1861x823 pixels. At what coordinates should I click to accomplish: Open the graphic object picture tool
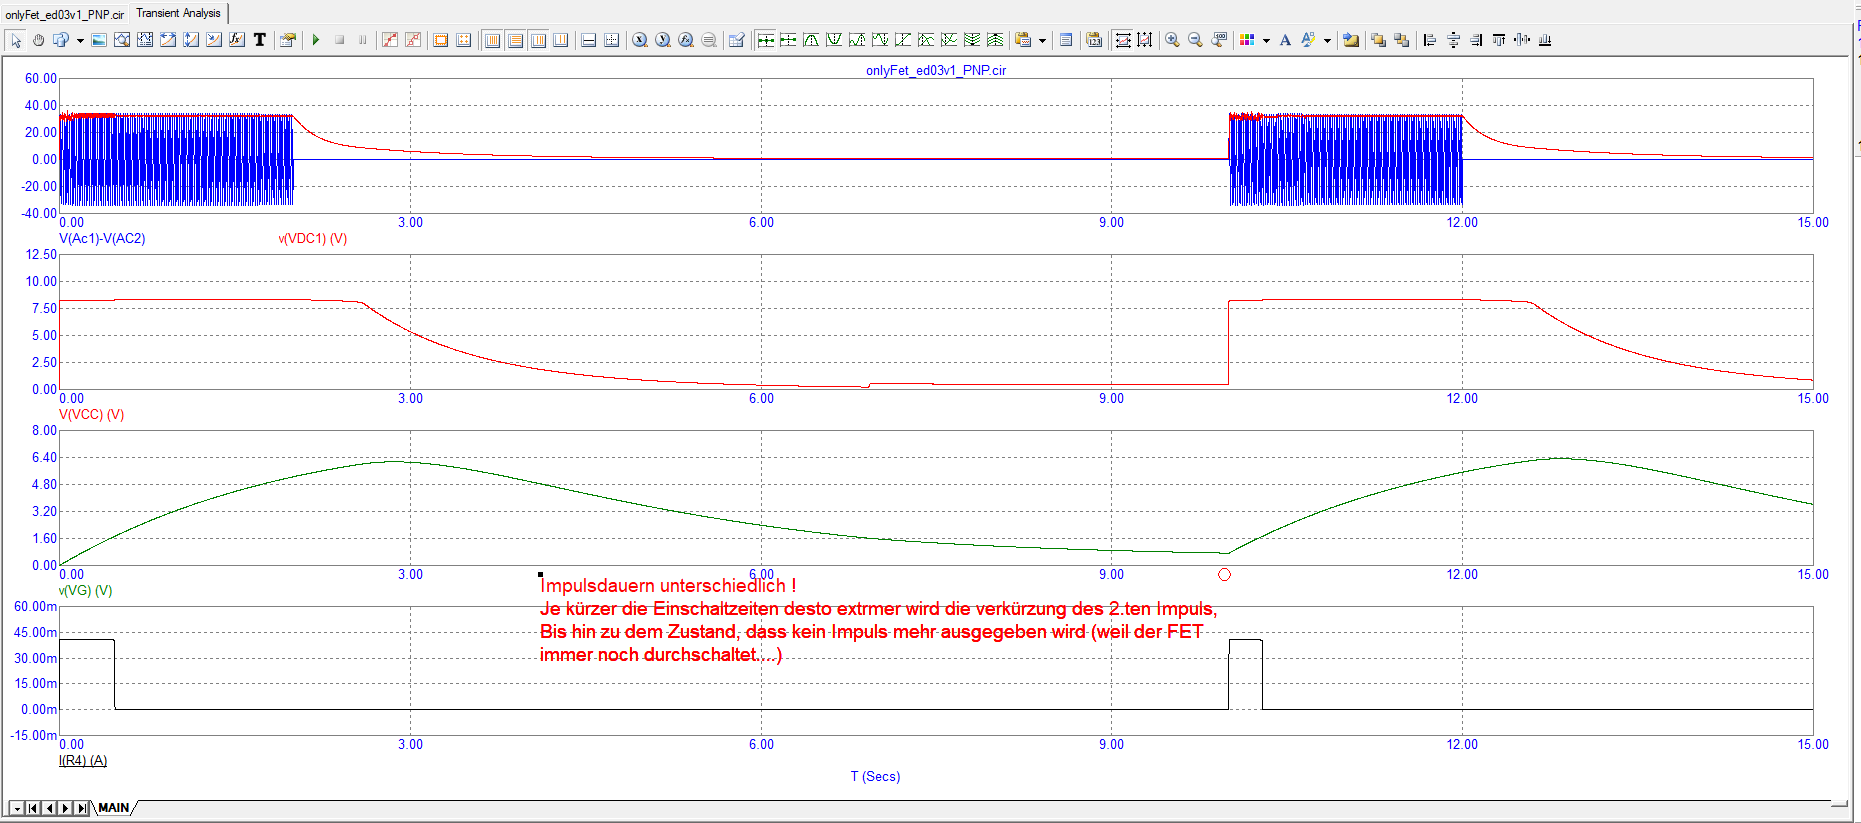[99, 40]
